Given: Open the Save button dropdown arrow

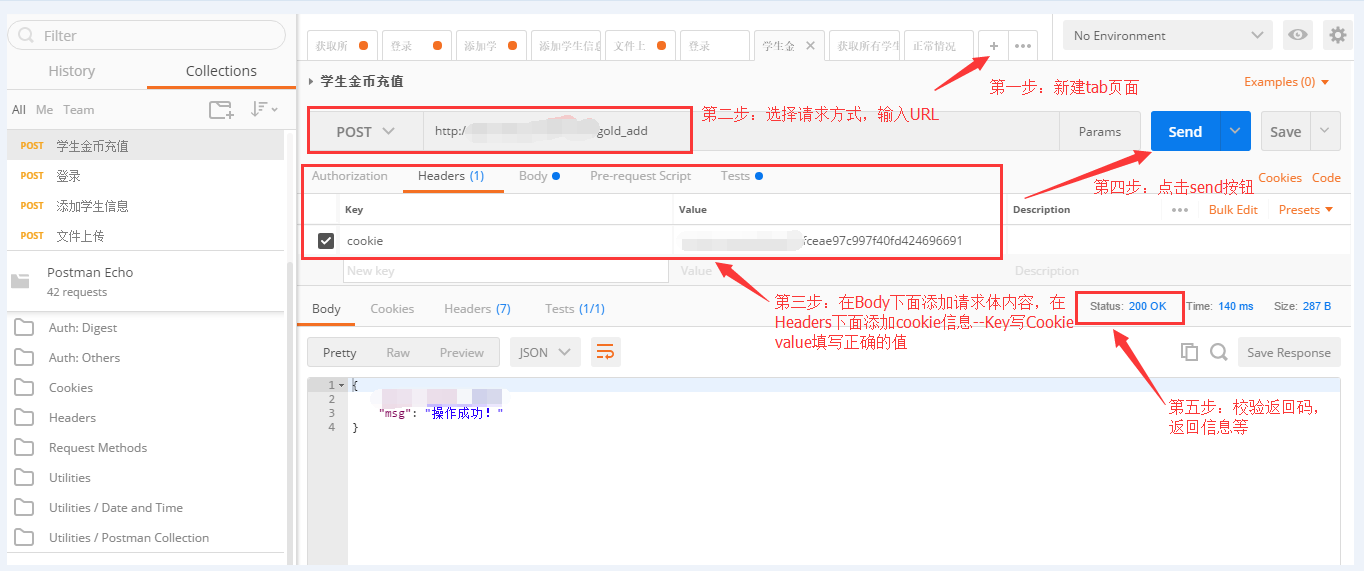Looking at the screenshot, I should pos(1325,131).
